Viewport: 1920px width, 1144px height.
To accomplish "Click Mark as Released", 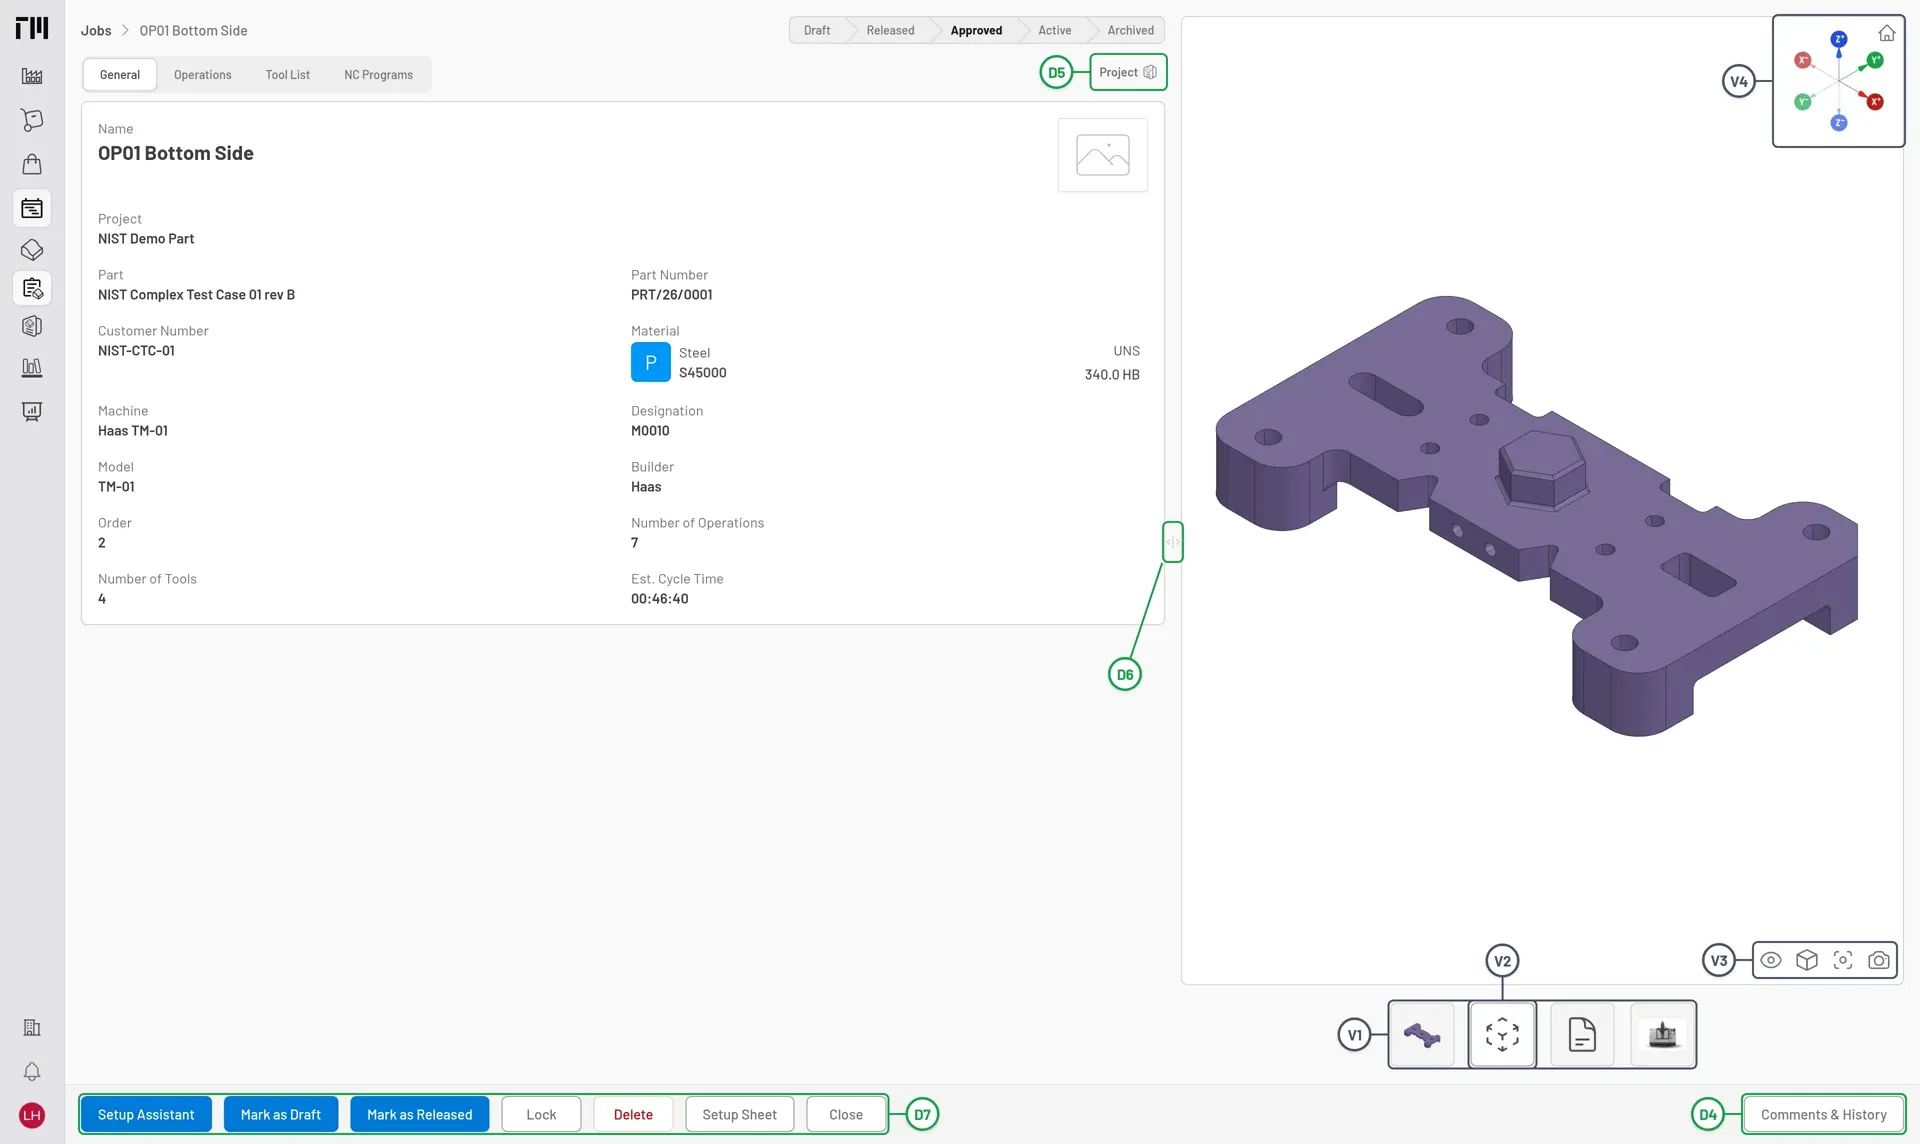I will pos(420,1115).
